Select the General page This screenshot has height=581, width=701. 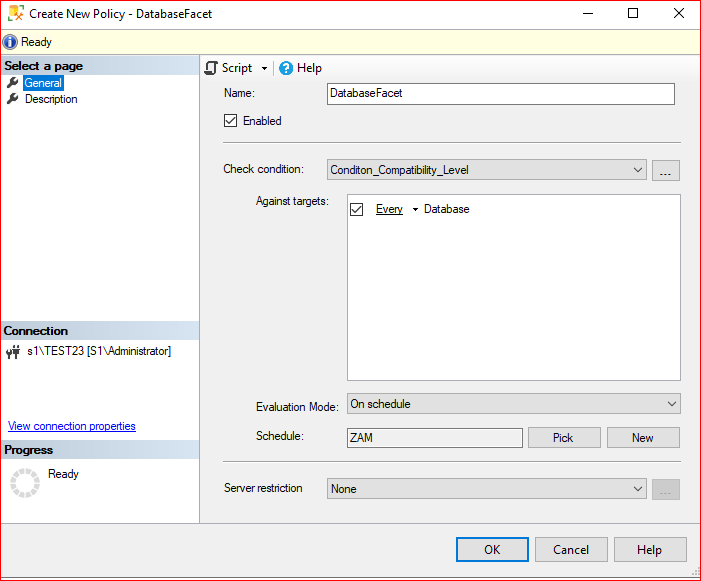(43, 83)
